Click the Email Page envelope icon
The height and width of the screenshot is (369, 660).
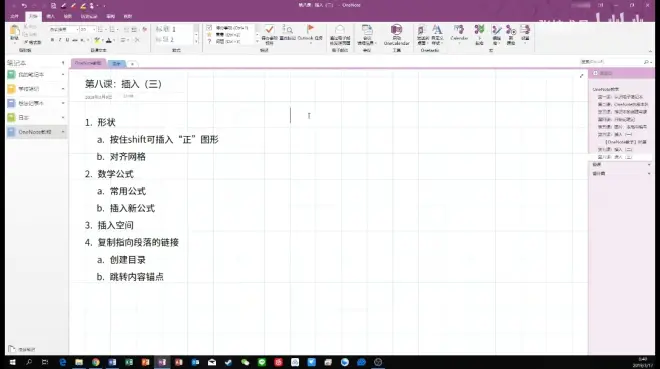point(340,29)
